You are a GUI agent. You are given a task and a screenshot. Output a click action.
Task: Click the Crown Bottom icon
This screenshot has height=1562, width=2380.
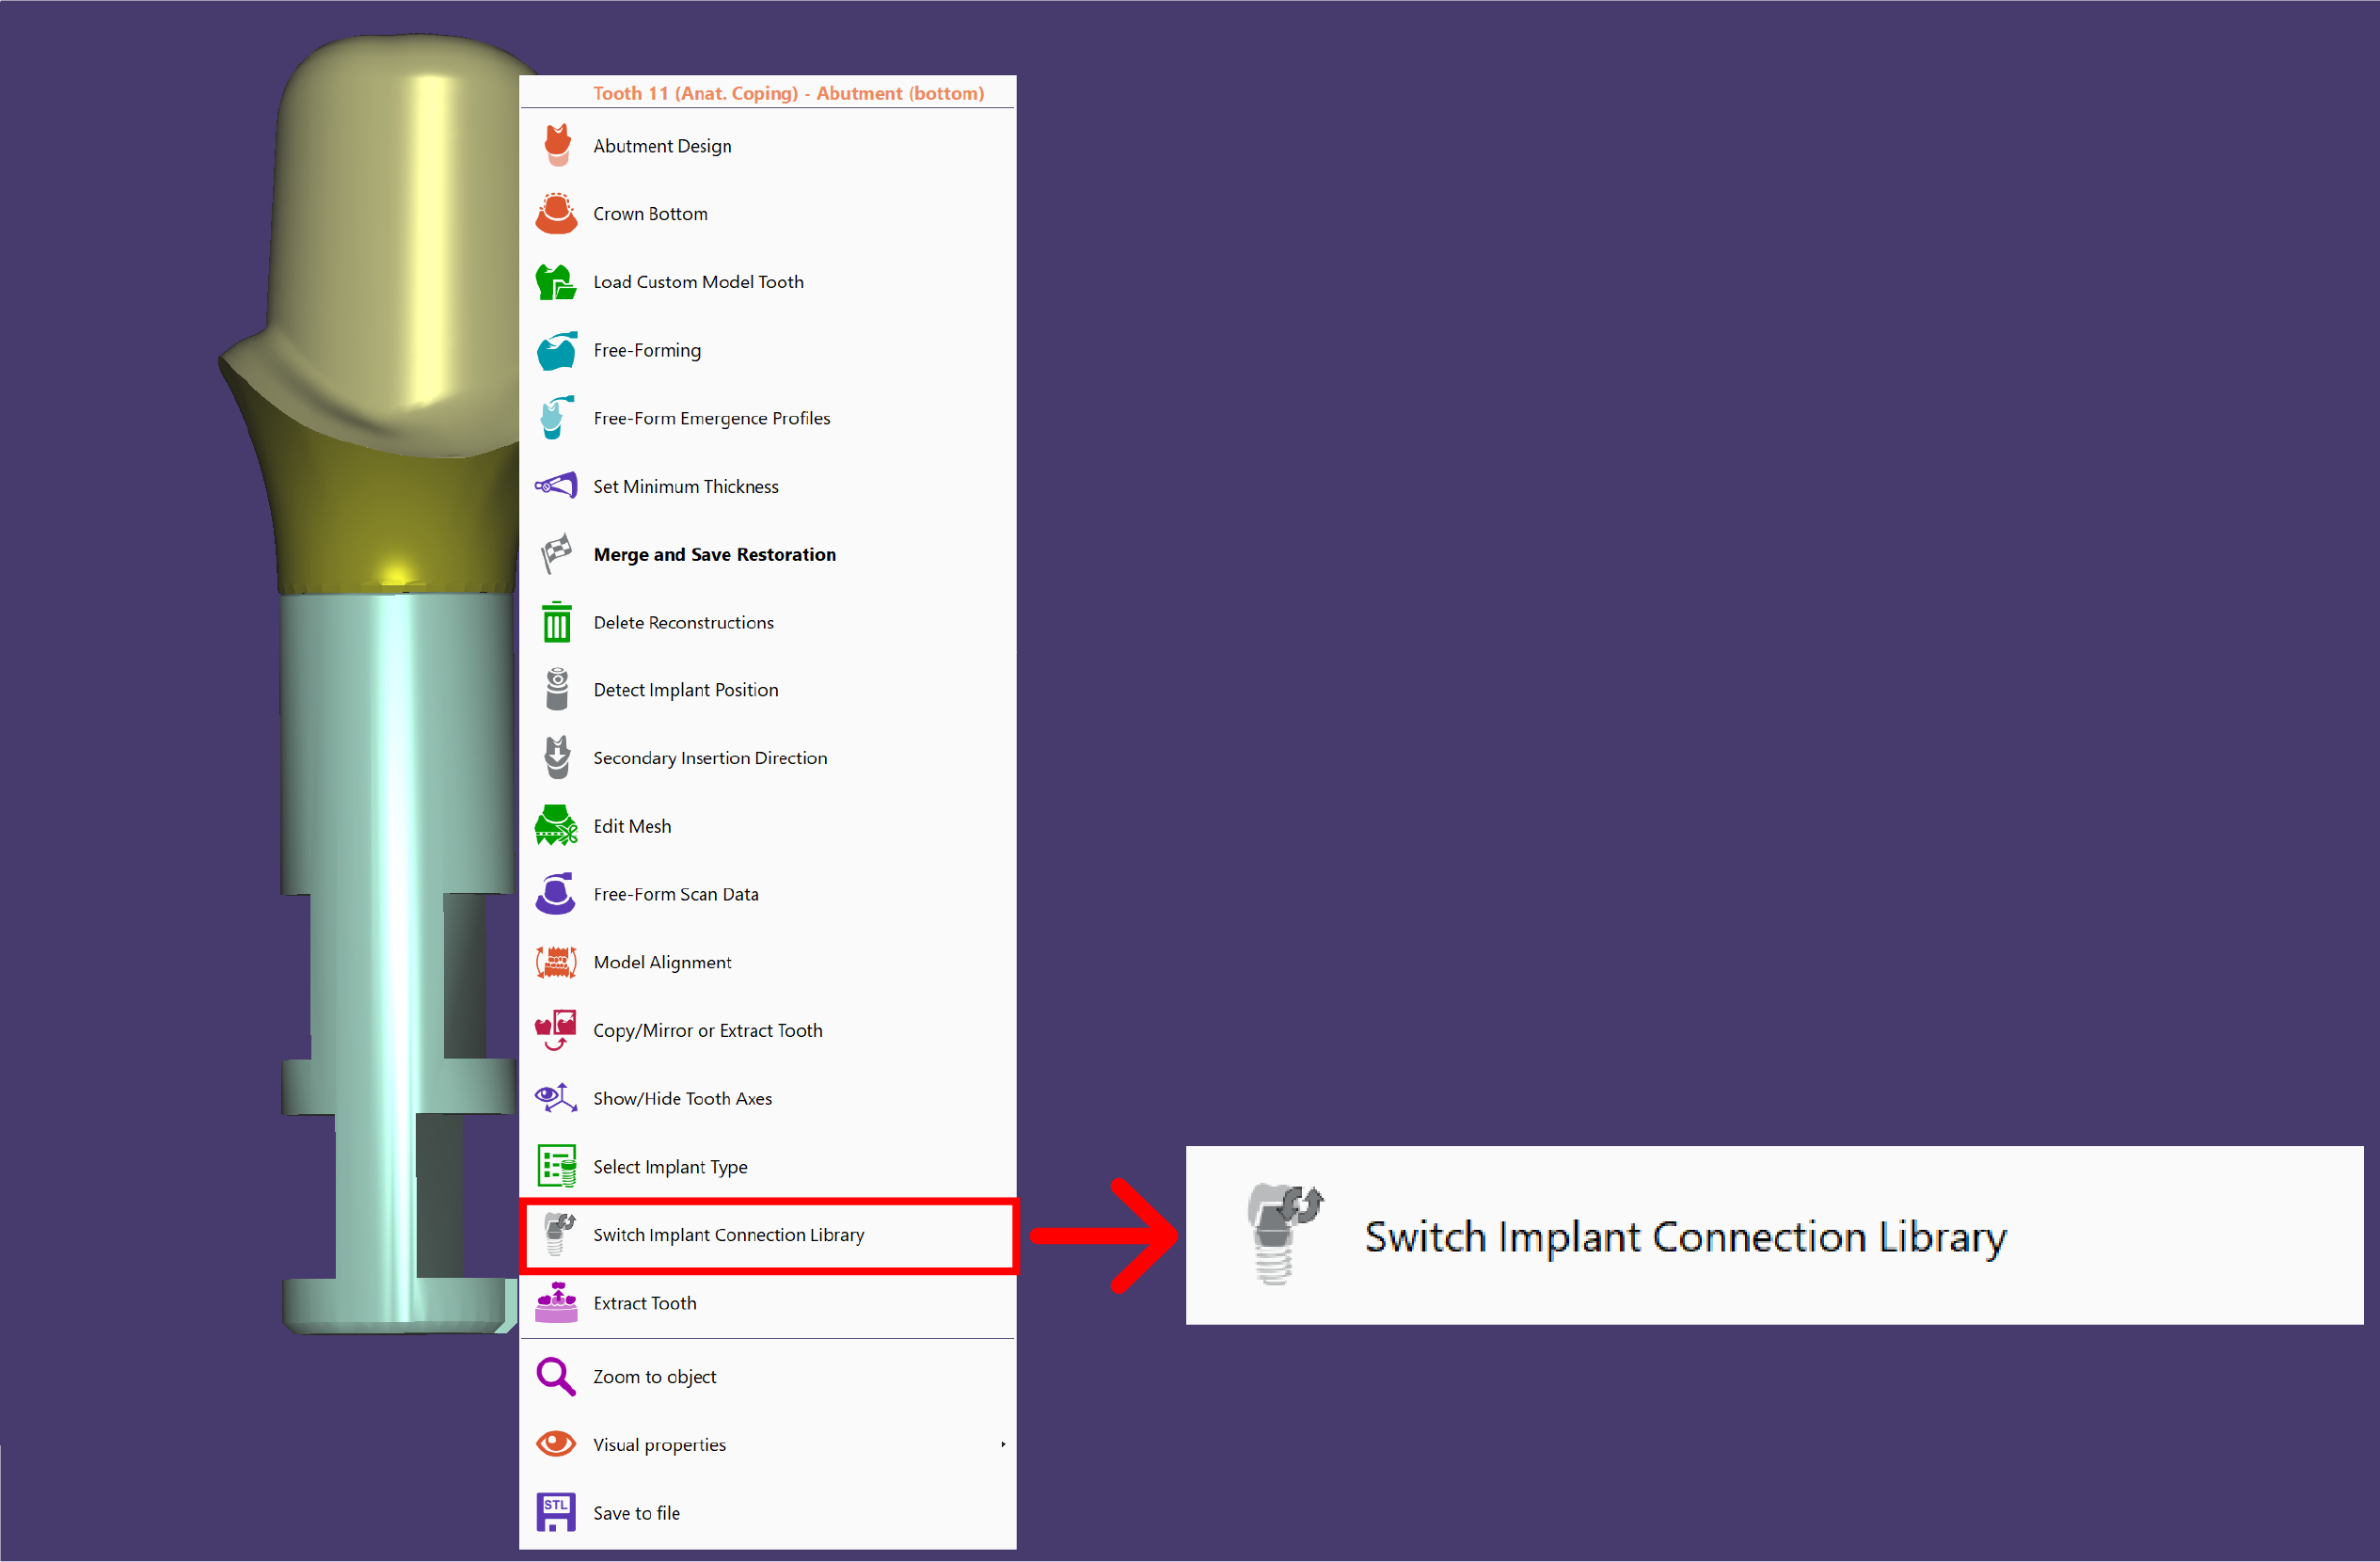(557, 214)
